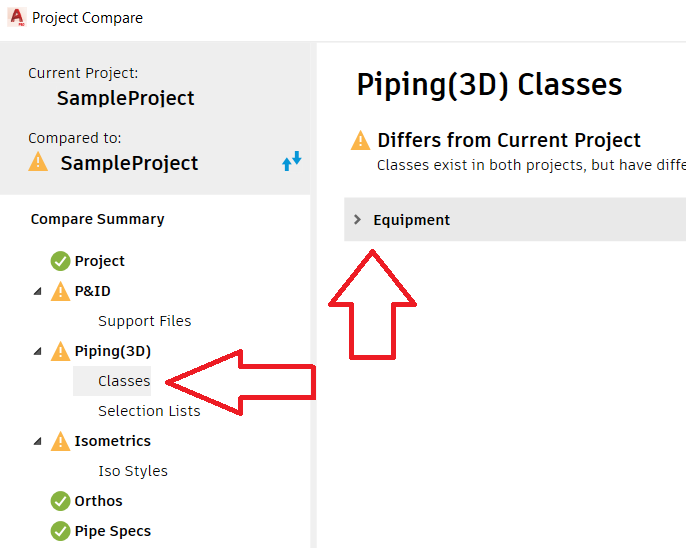
Task: Click the warning icon beside Isometrics
Action: pyautogui.click(x=60, y=441)
